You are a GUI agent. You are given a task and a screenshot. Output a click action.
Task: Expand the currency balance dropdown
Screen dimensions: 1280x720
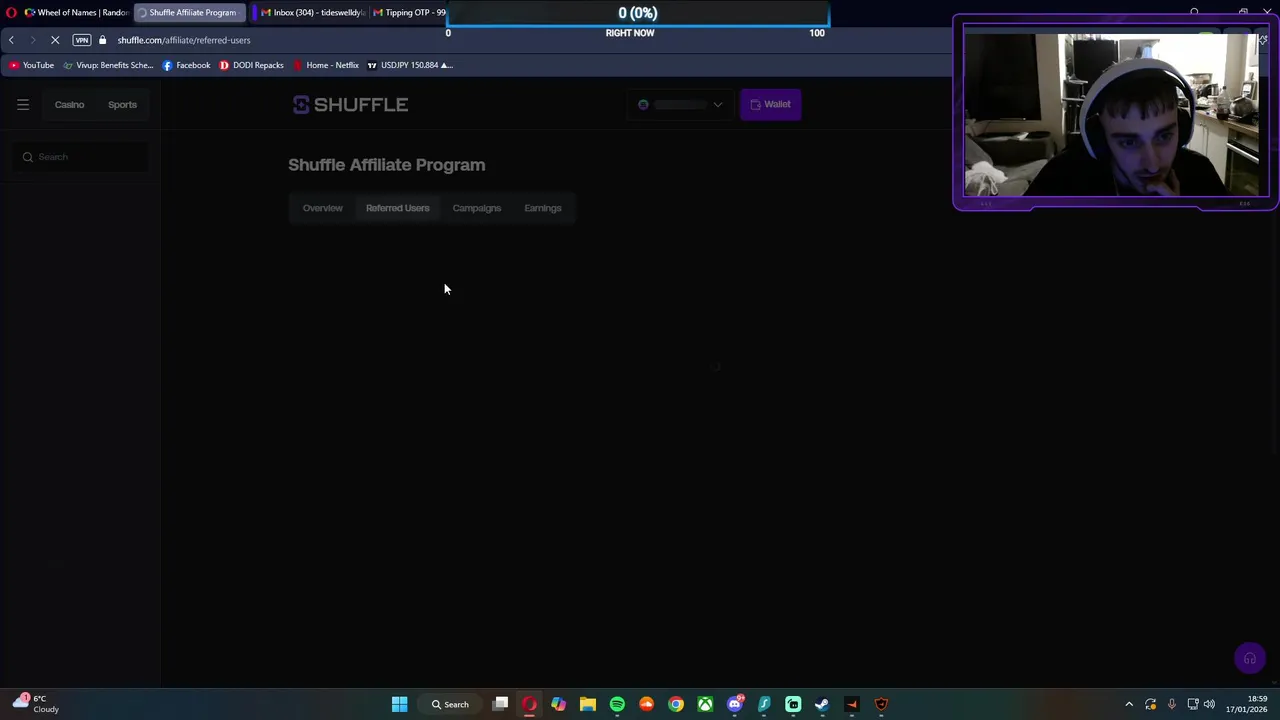point(680,104)
